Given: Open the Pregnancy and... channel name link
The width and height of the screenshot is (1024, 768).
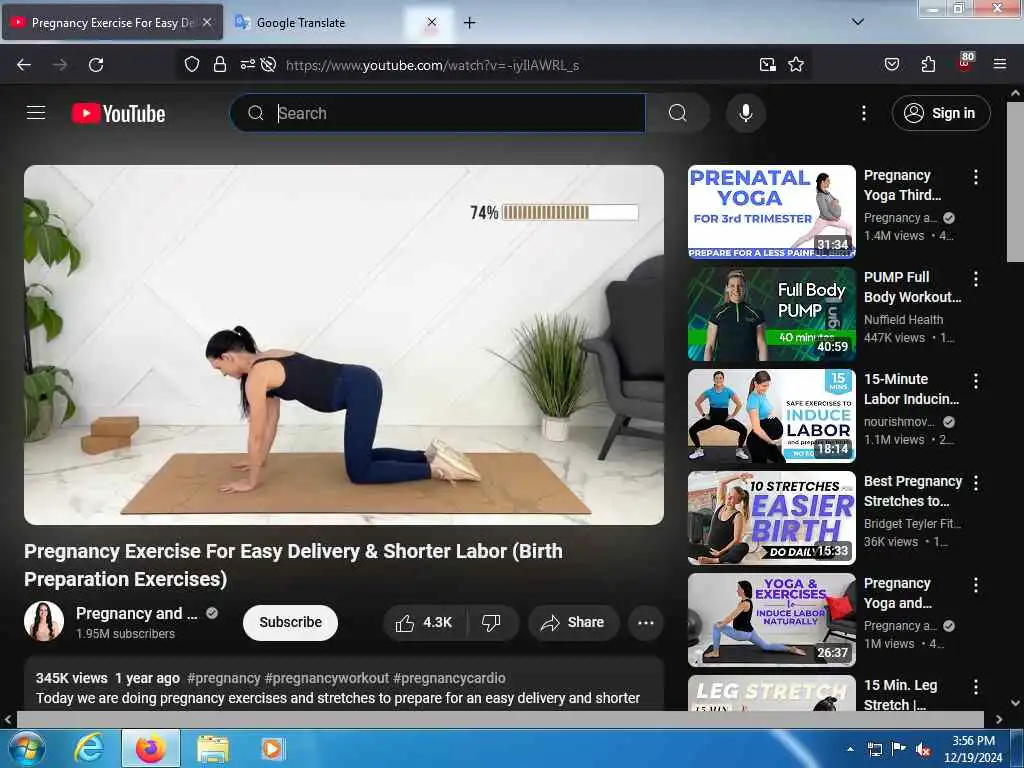Looking at the screenshot, I should 136,613.
